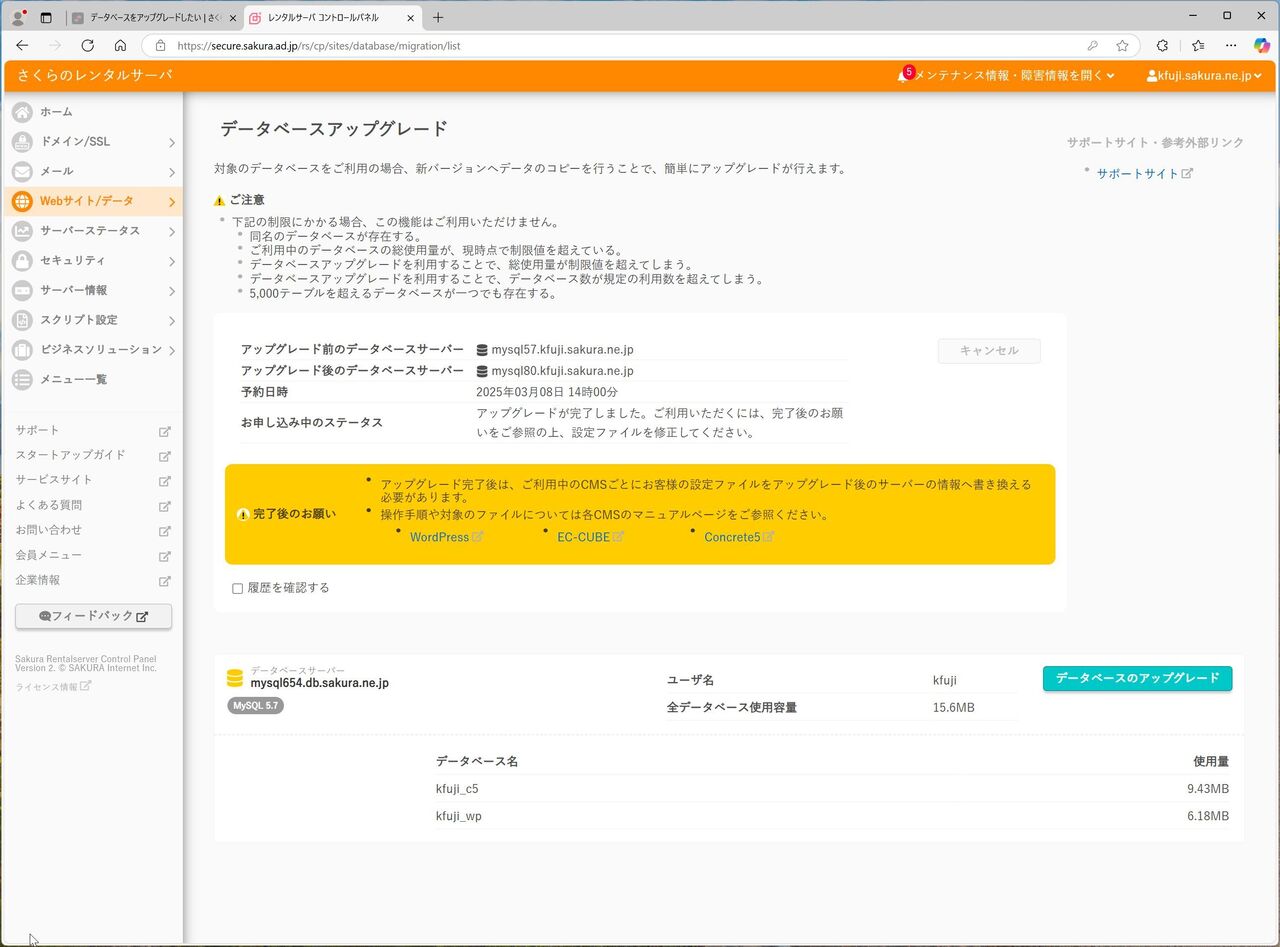Click the database icon beside mysql57.kfuji.sakura.ne.jp

coord(482,350)
